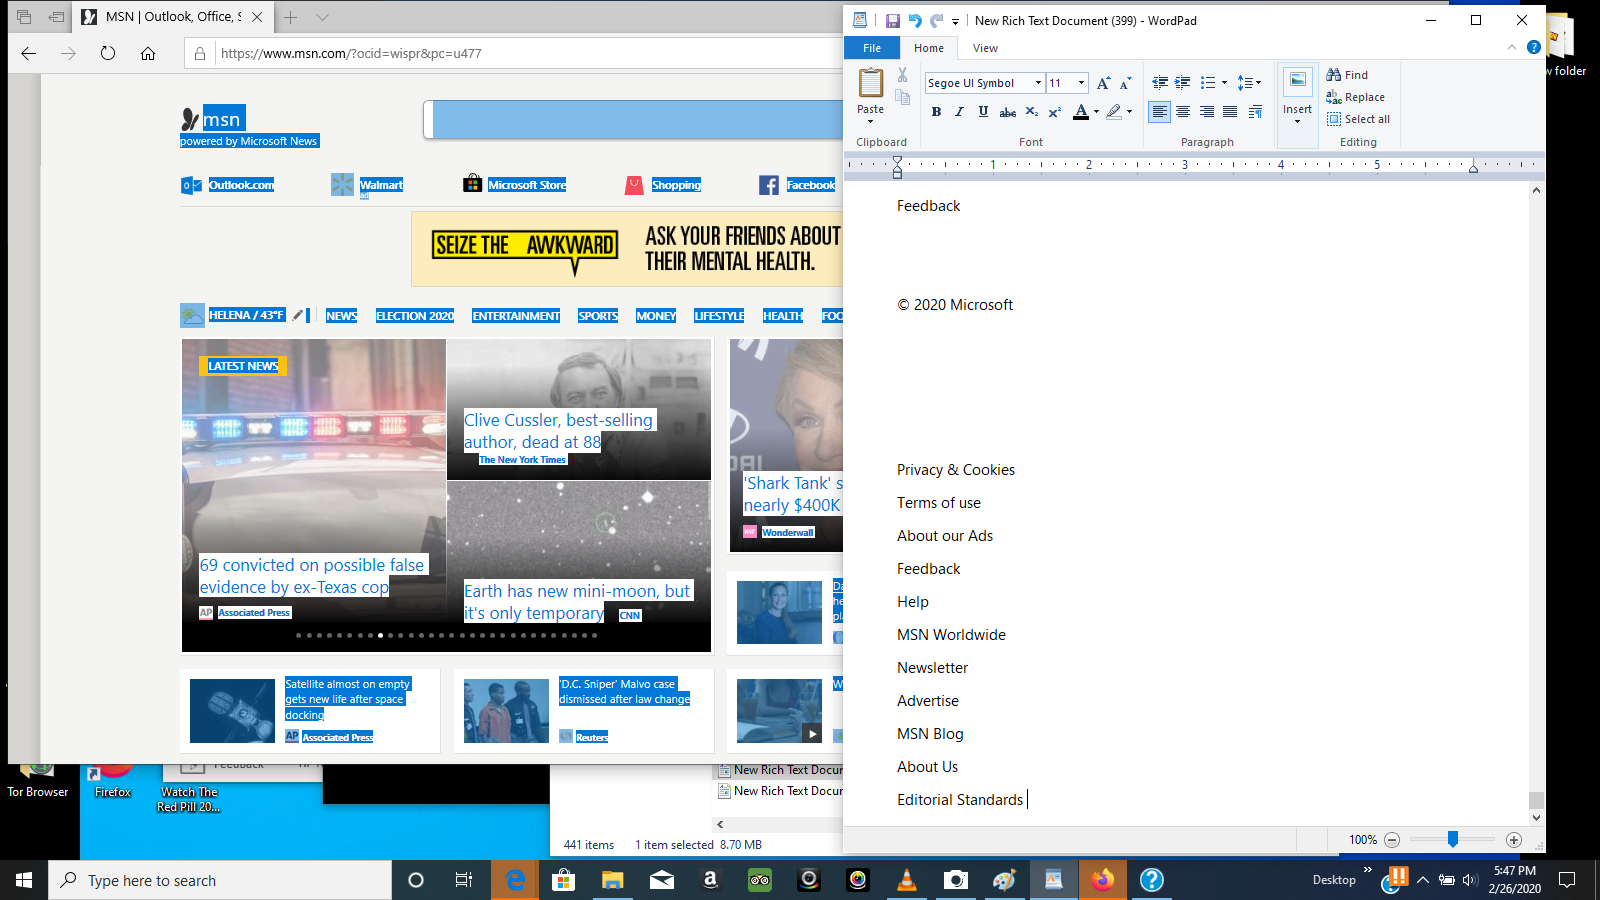Undo the last action in WordPad

tap(914, 20)
